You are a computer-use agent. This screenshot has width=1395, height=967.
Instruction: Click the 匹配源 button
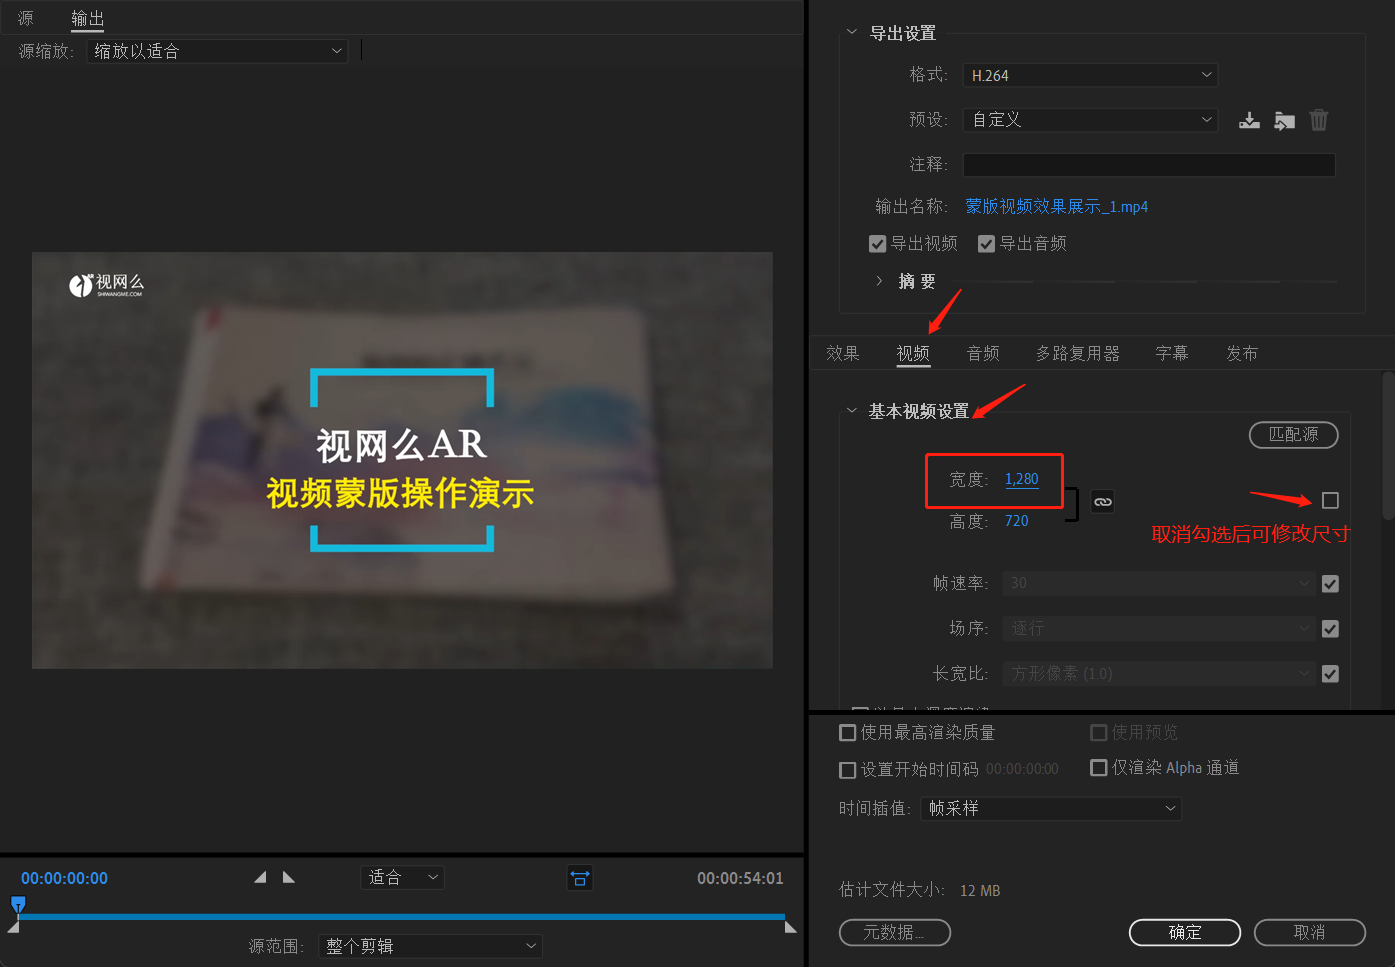click(x=1294, y=434)
